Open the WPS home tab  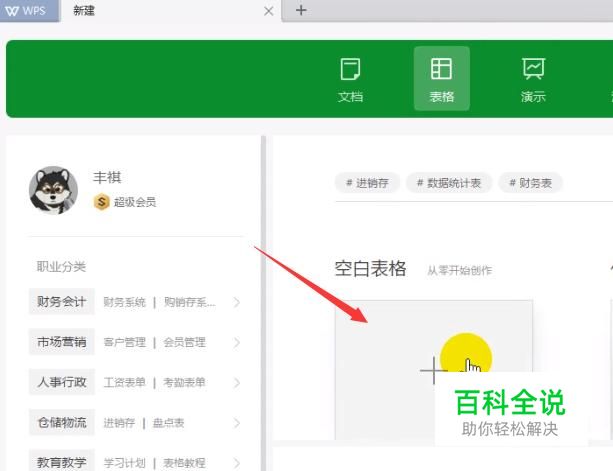pyautogui.click(x=29, y=11)
